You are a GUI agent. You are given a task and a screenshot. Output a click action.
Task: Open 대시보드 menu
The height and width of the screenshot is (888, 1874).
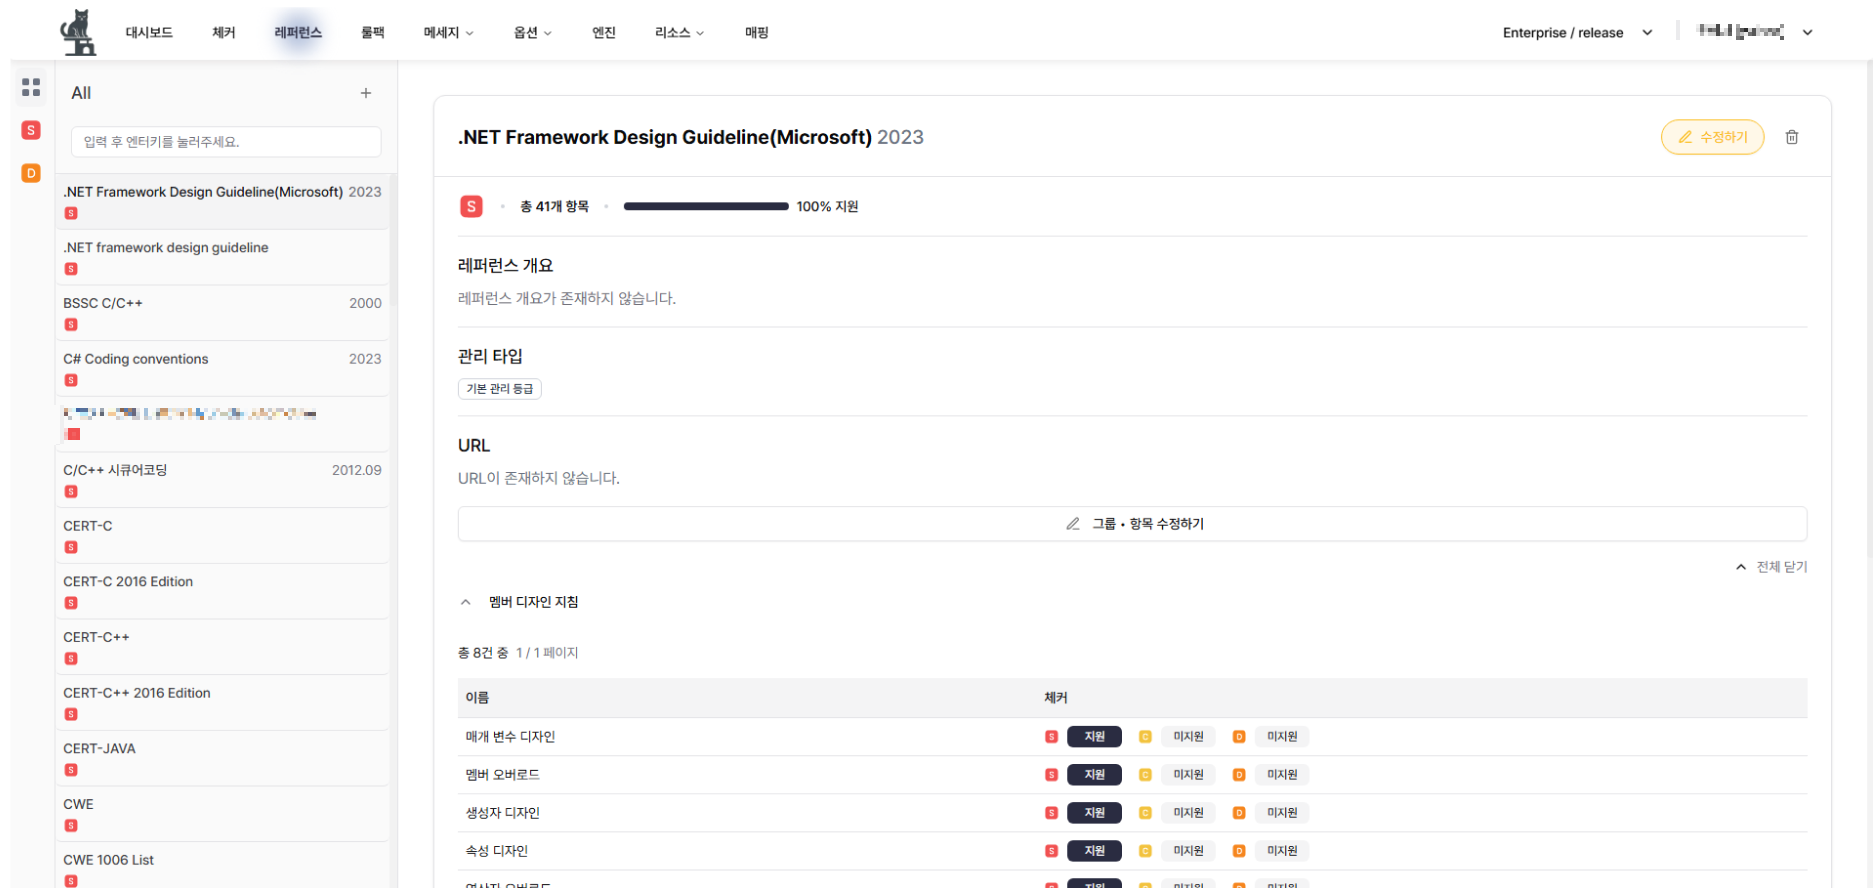[x=149, y=33]
